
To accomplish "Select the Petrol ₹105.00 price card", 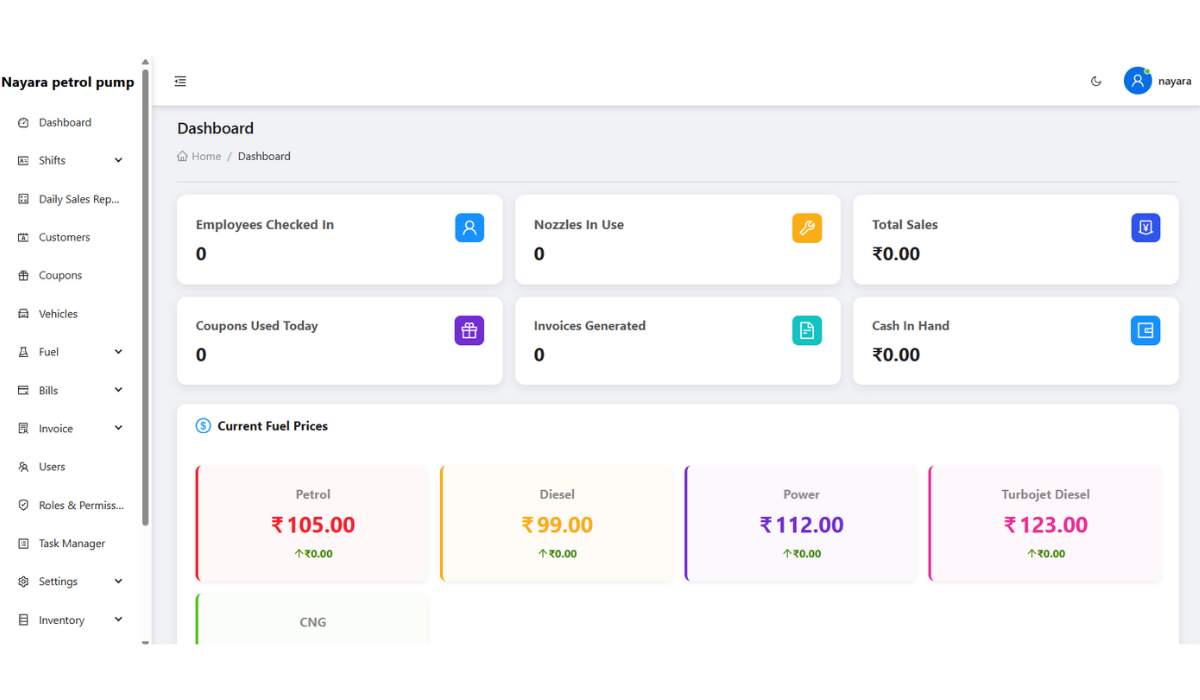I will pos(312,523).
